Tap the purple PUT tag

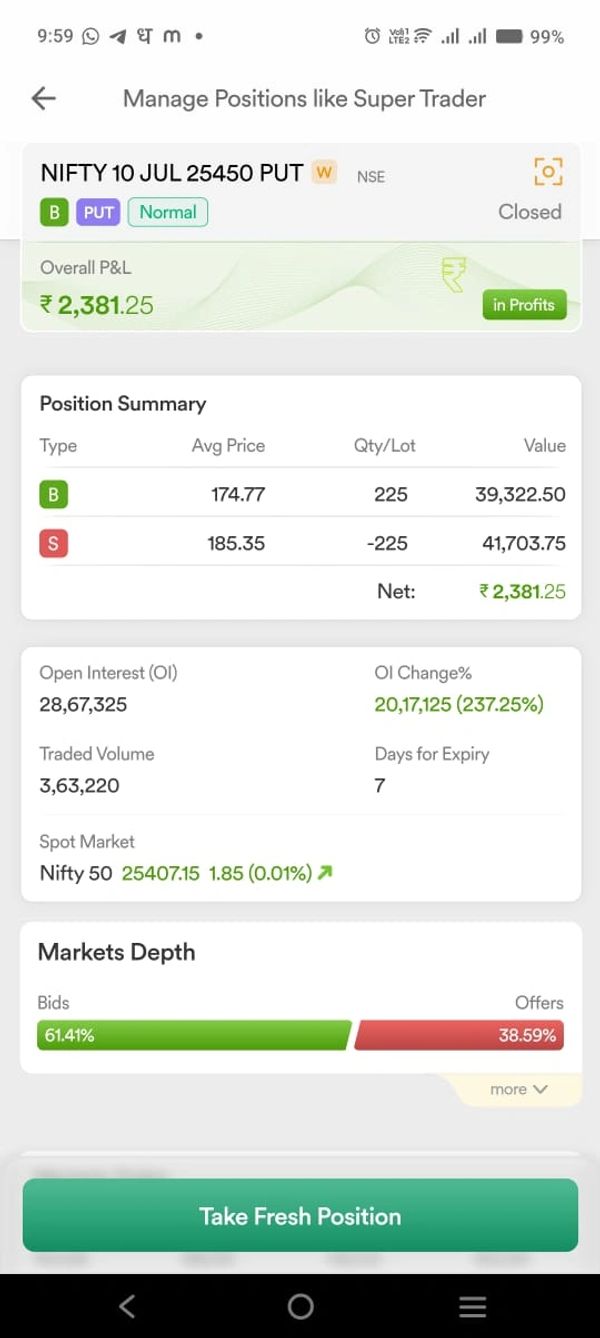(x=98, y=212)
